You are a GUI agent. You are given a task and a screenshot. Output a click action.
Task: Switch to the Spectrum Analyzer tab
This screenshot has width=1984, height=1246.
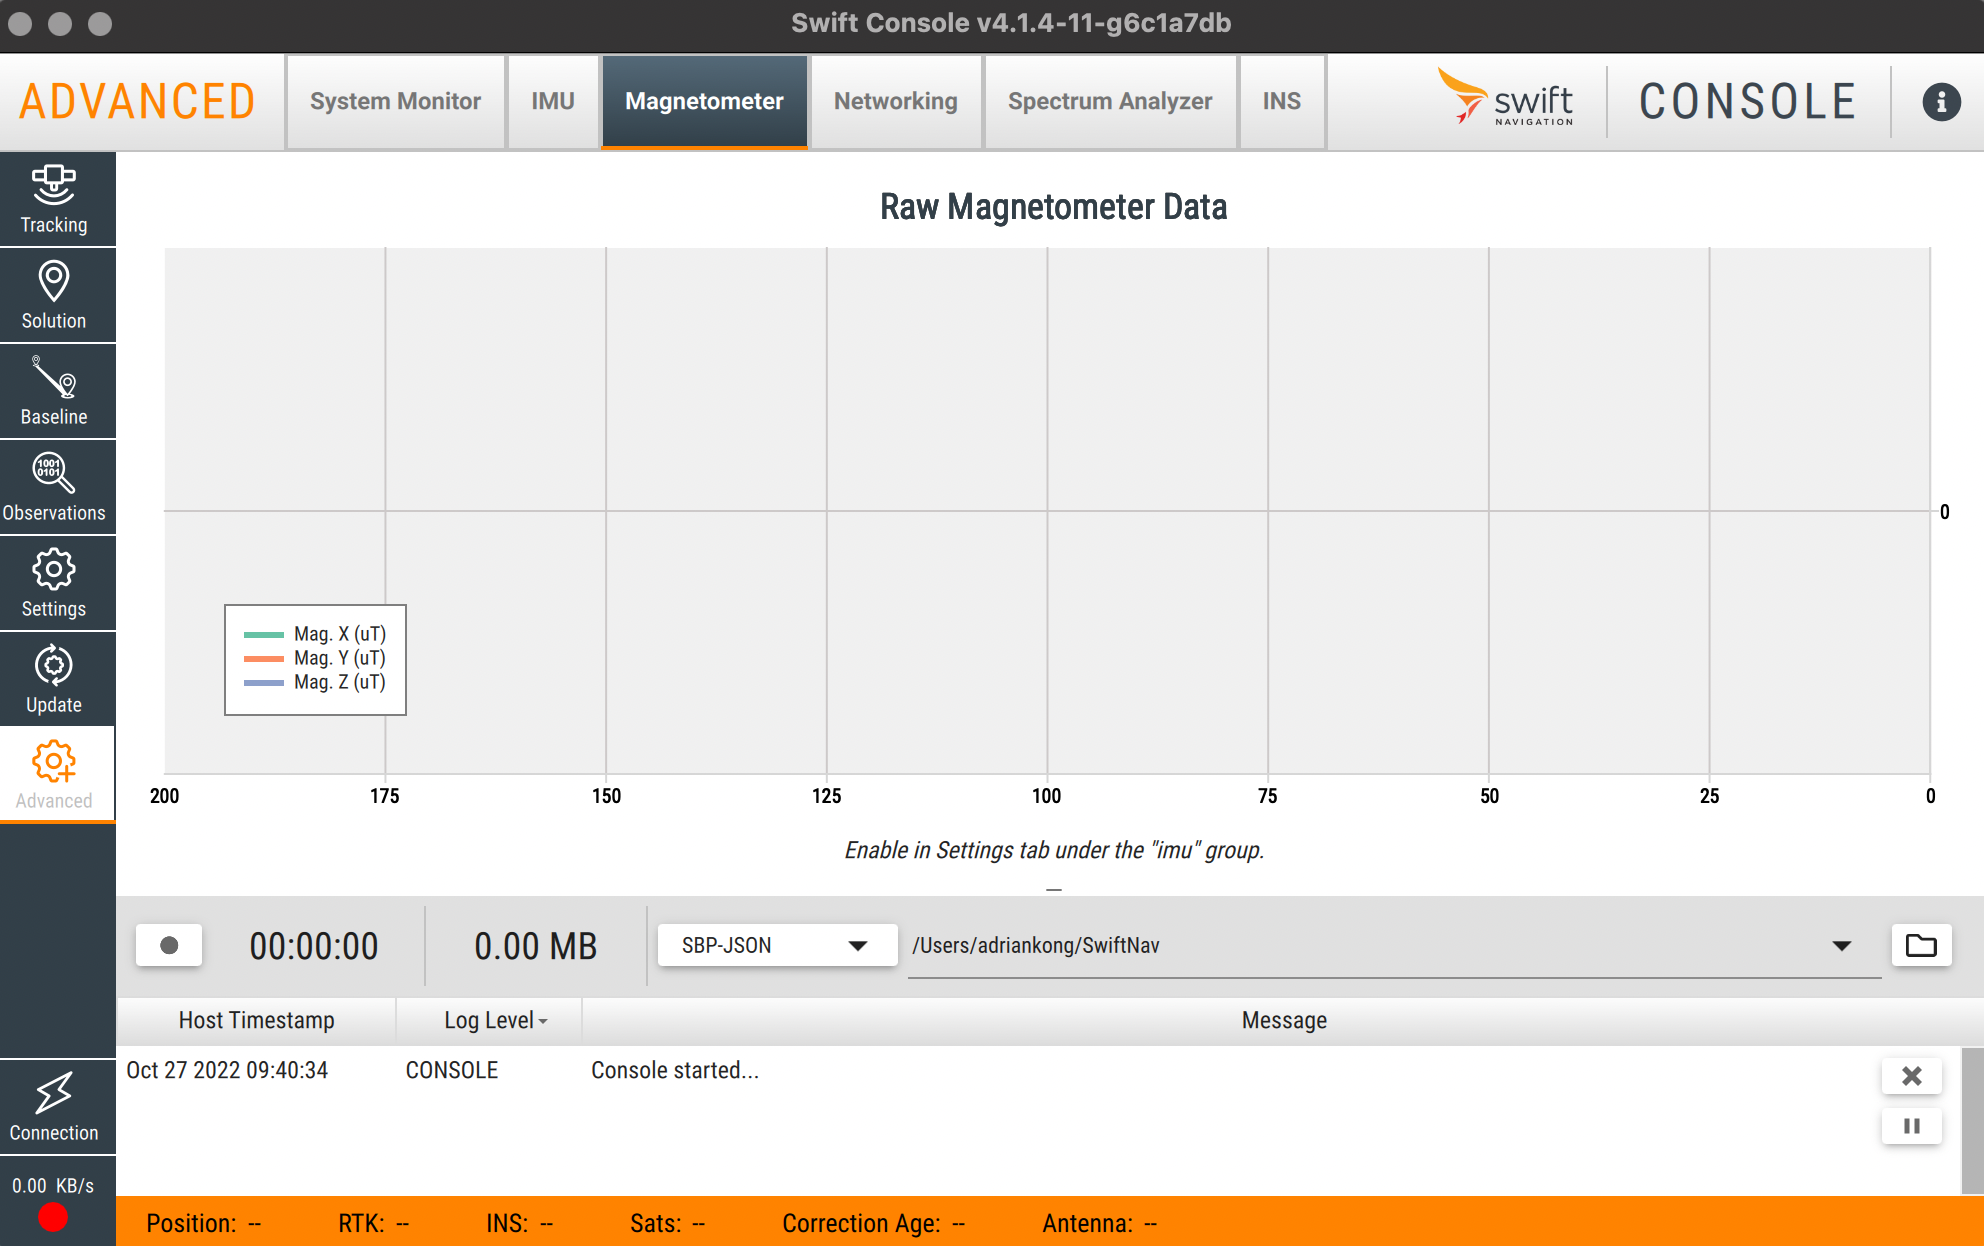(x=1109, y=102)
